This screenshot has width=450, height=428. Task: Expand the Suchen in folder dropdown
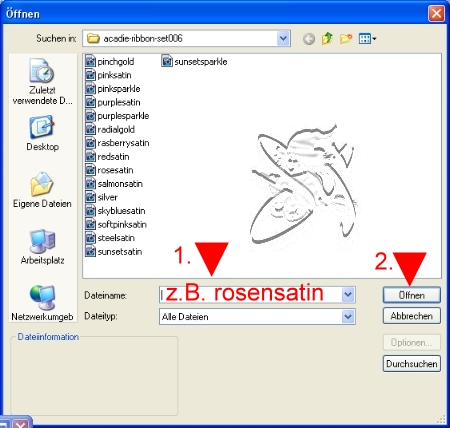pyautogui.click(x=283, y=39)
